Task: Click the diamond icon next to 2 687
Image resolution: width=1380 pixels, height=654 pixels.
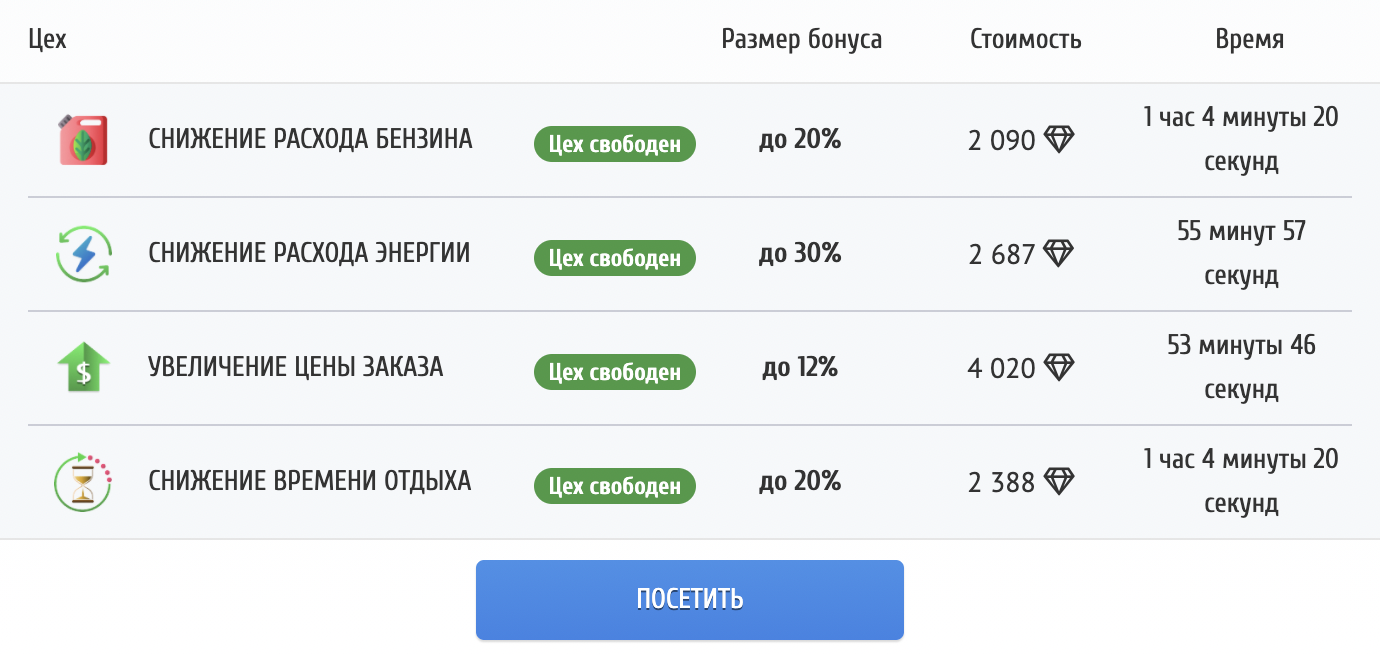Action: (x=1059, y=253)
